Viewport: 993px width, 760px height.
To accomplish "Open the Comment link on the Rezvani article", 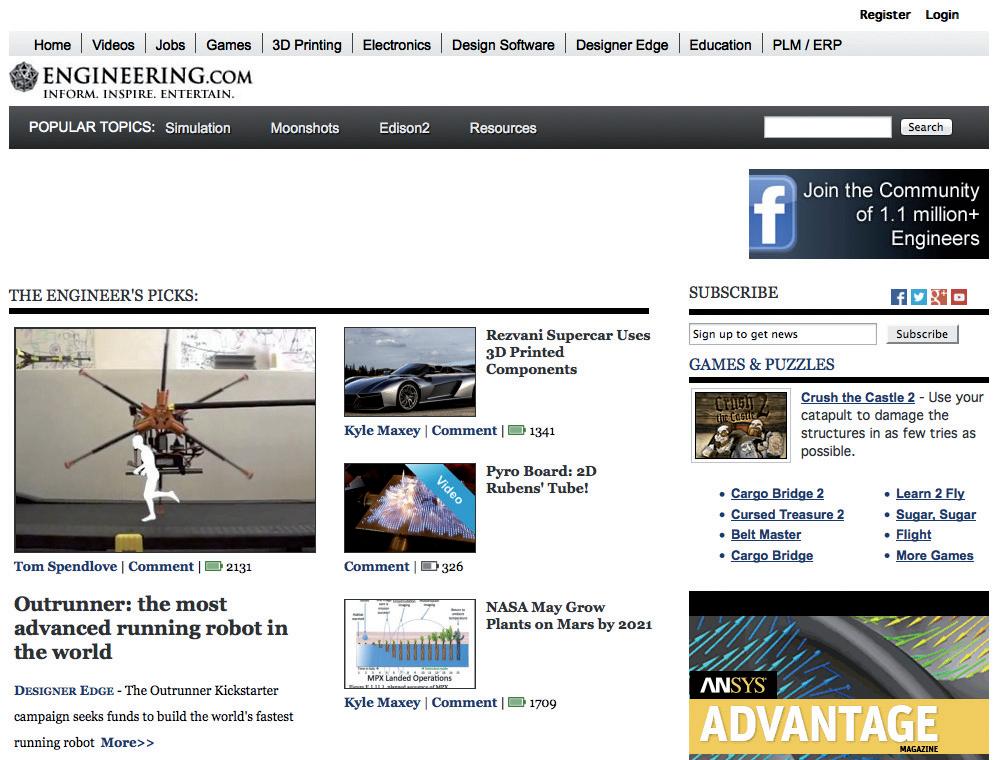I will click(464, 431).
